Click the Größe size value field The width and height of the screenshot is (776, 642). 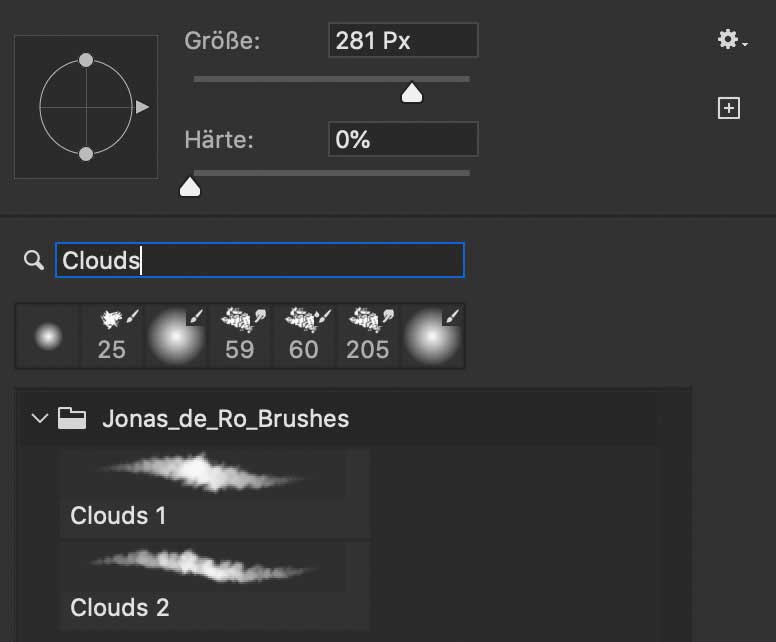(402, 41)
